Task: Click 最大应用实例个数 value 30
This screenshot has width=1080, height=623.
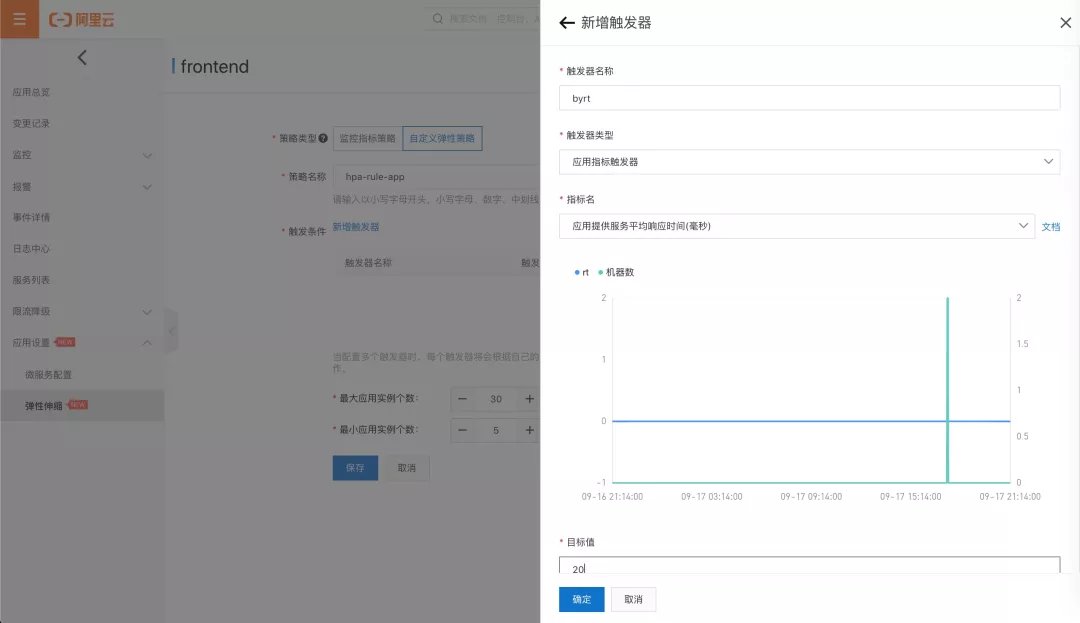Action: (496, 399)
